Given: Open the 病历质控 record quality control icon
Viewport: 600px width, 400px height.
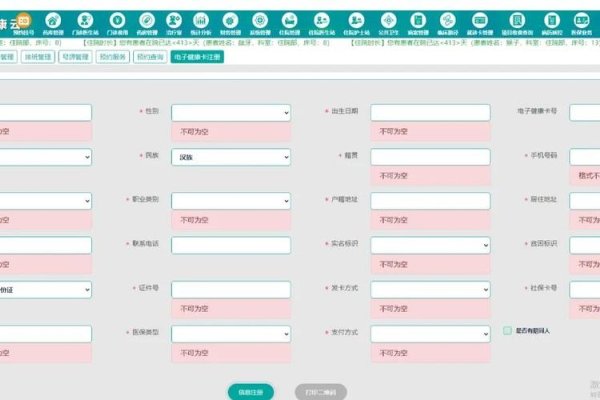Looking at the screenshot, I should pyautogui.click(x=552, y=24).
